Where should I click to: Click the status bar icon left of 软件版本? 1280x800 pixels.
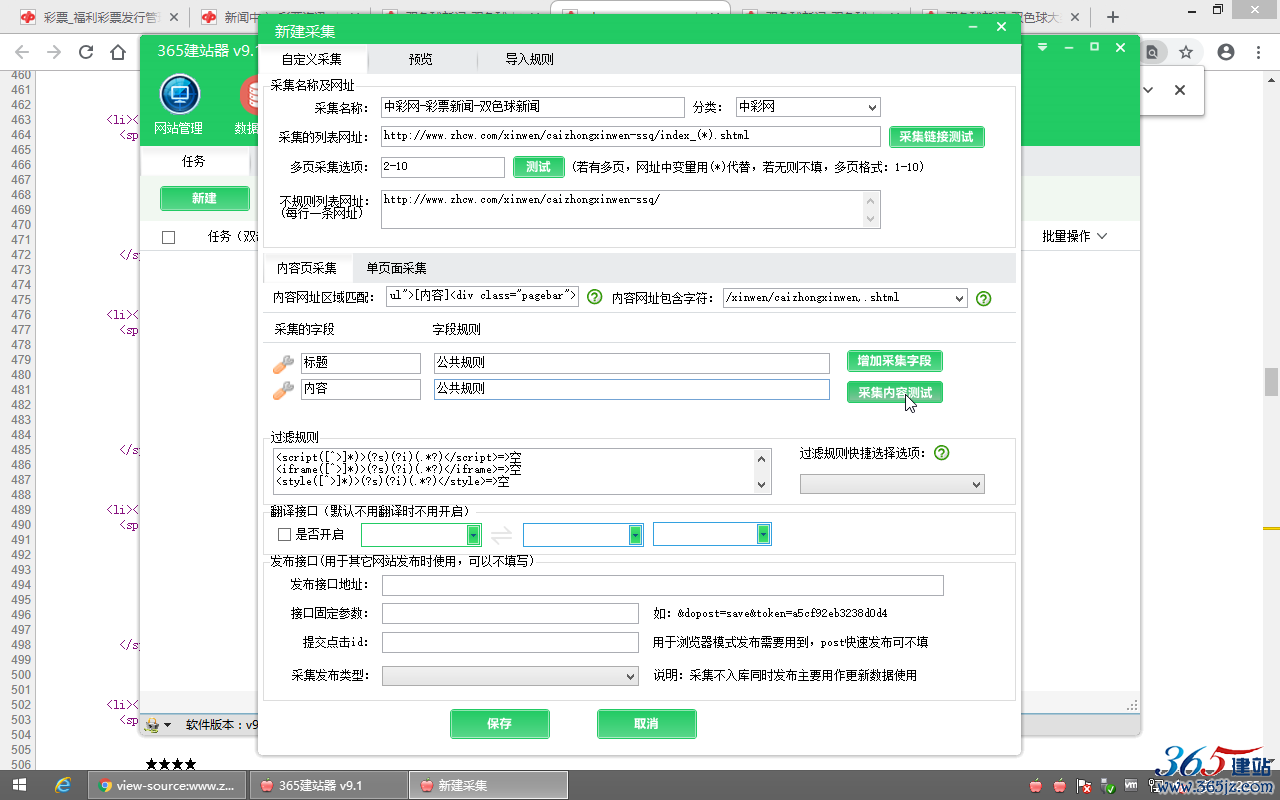coord(153,724)
